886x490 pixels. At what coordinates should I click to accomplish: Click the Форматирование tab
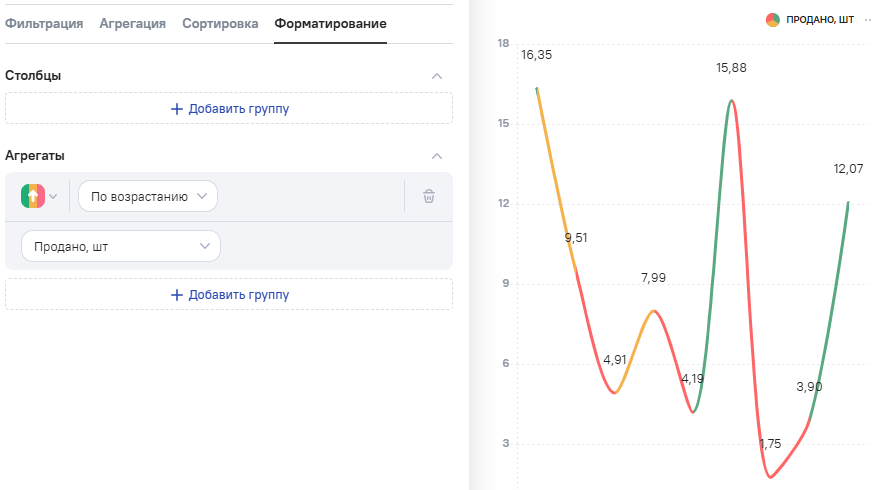(x=330, y=23)
